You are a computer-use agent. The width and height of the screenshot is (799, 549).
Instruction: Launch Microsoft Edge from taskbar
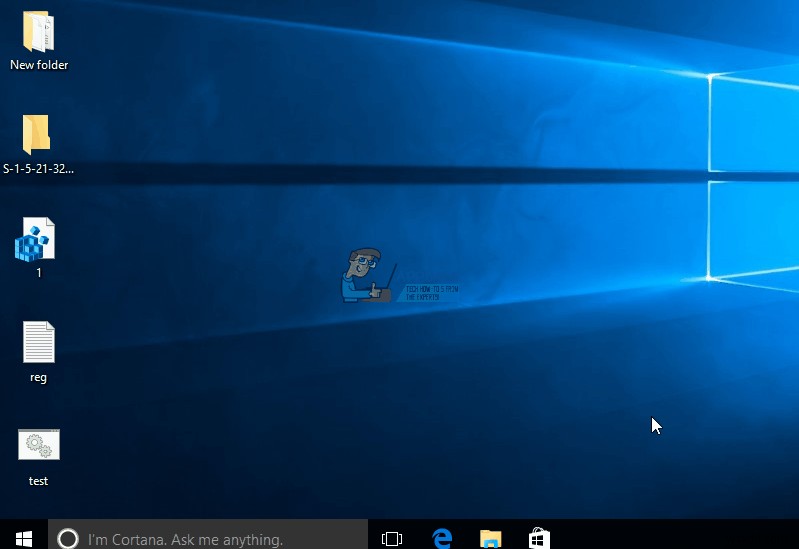[442, 538]
